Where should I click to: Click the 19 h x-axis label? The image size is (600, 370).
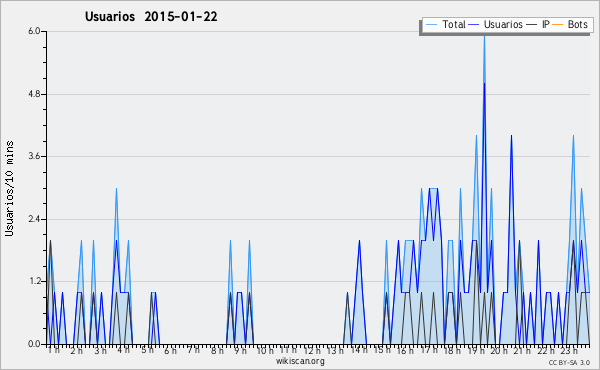[476, 350]
